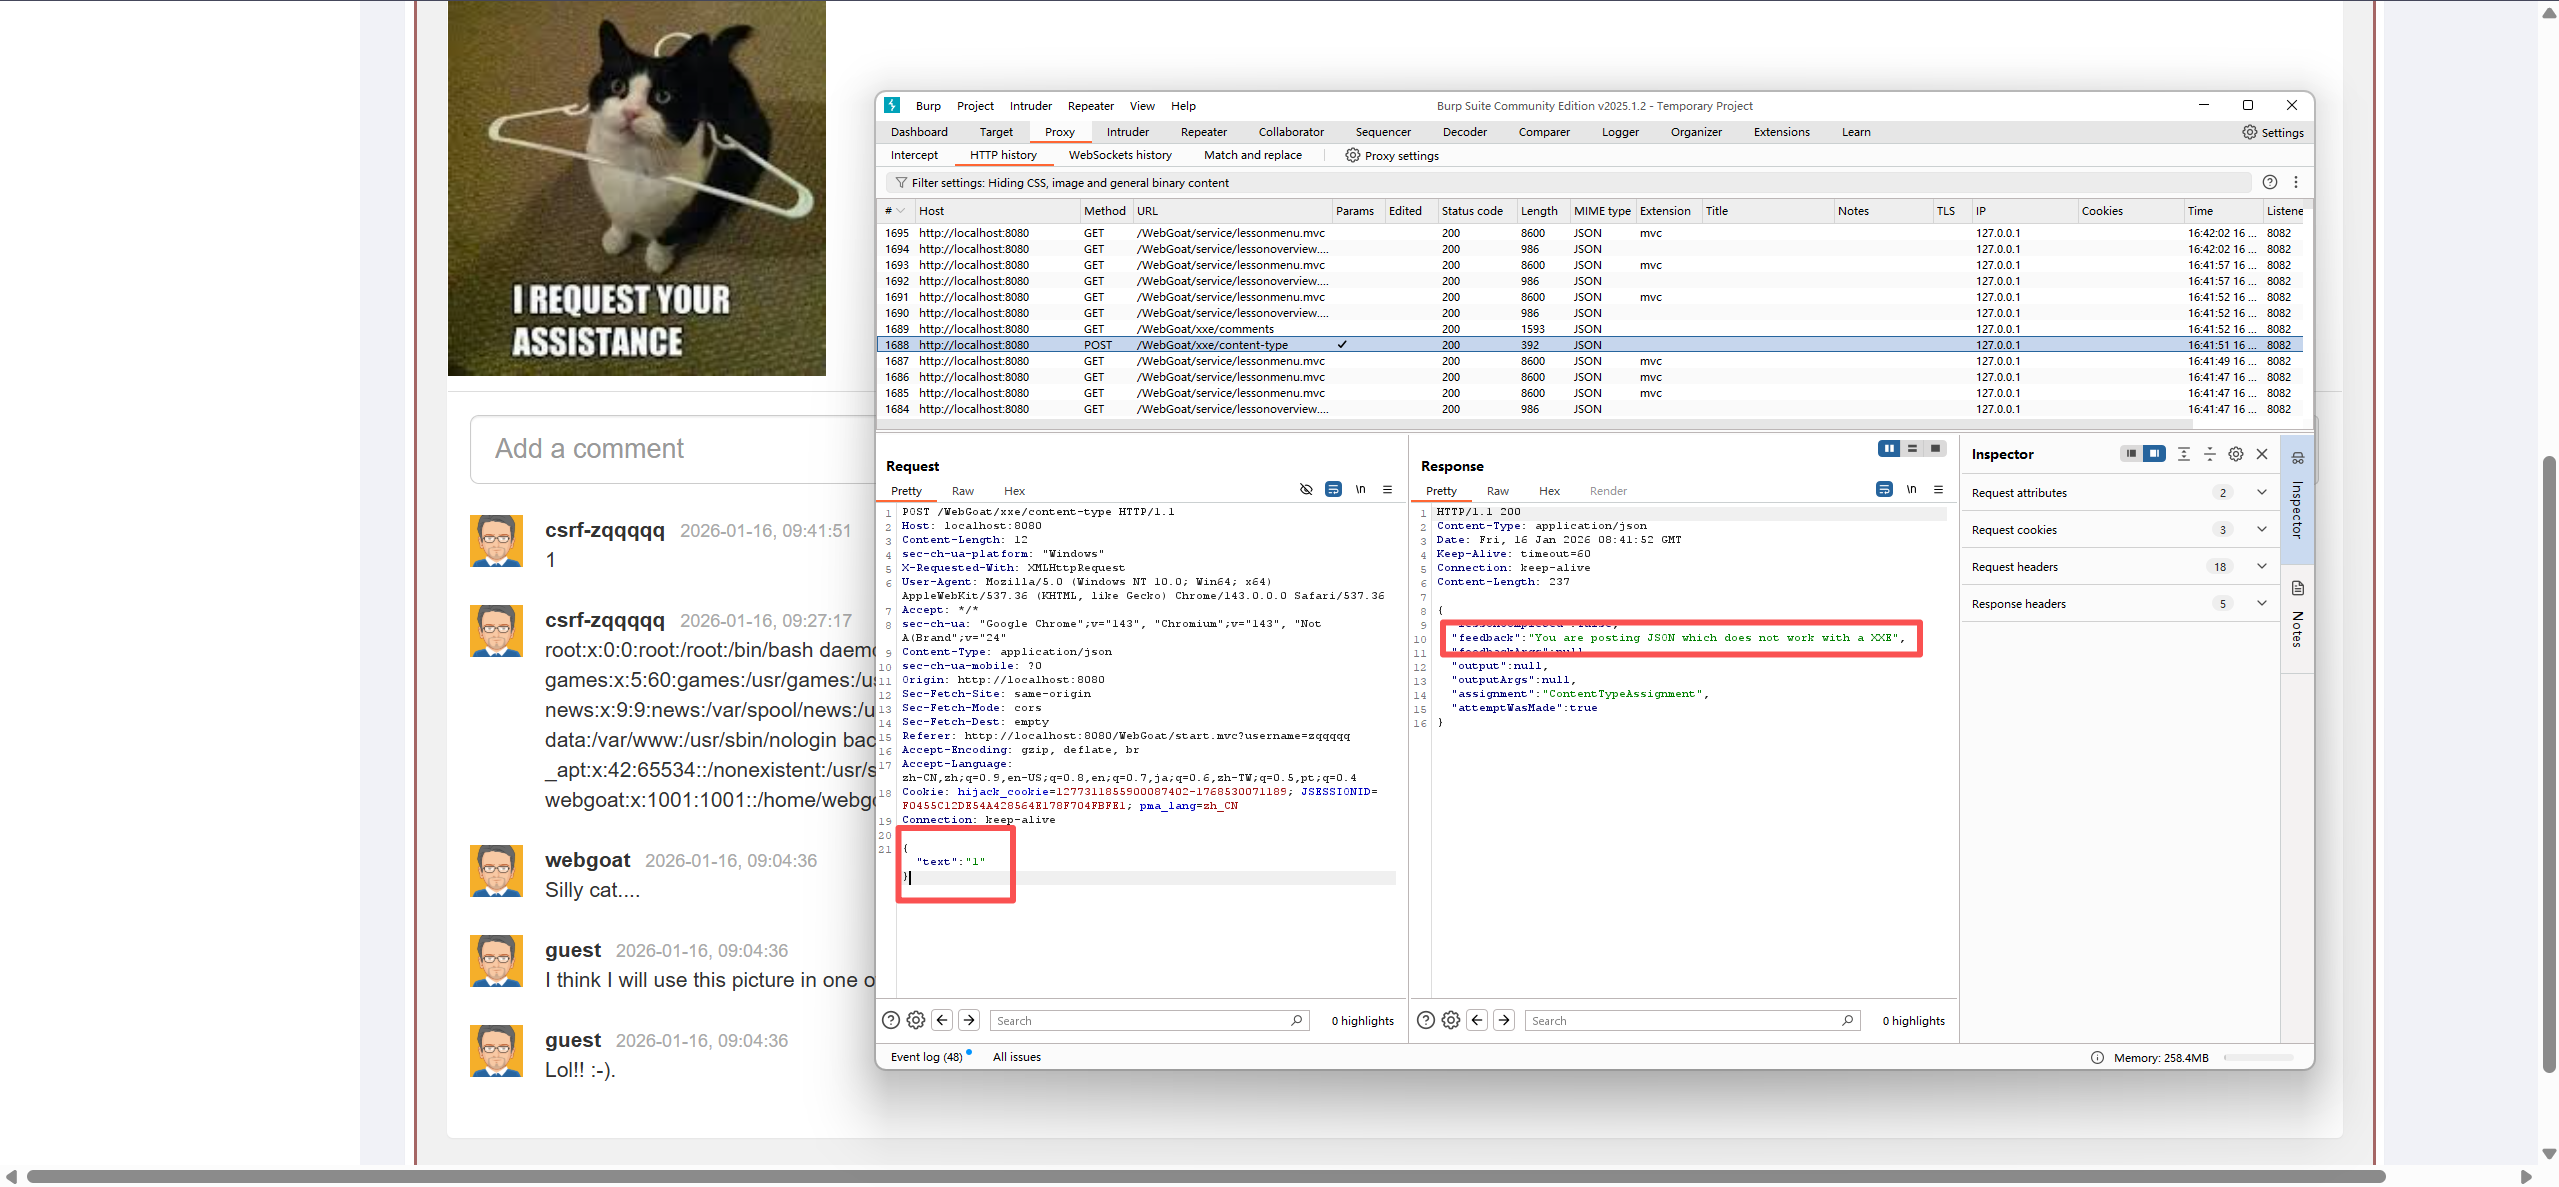Open Event log in status bar

926,1057
